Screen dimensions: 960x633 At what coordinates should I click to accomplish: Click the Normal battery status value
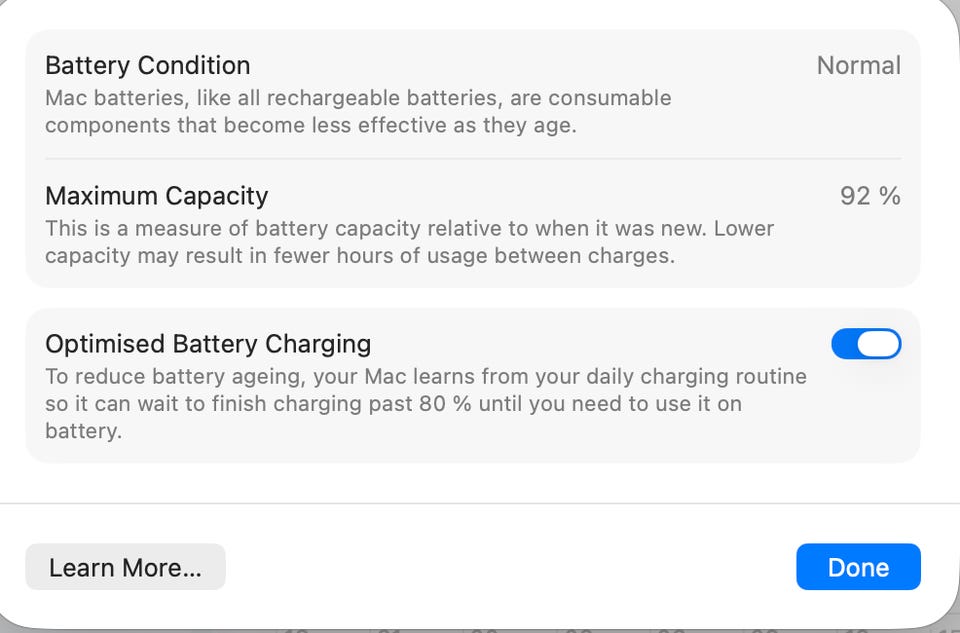858,66
